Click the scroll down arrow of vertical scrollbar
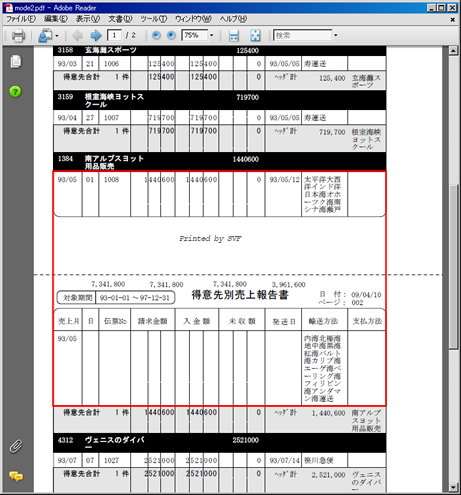Viewport: 461px width, 495px height. (x=453, y=487)
